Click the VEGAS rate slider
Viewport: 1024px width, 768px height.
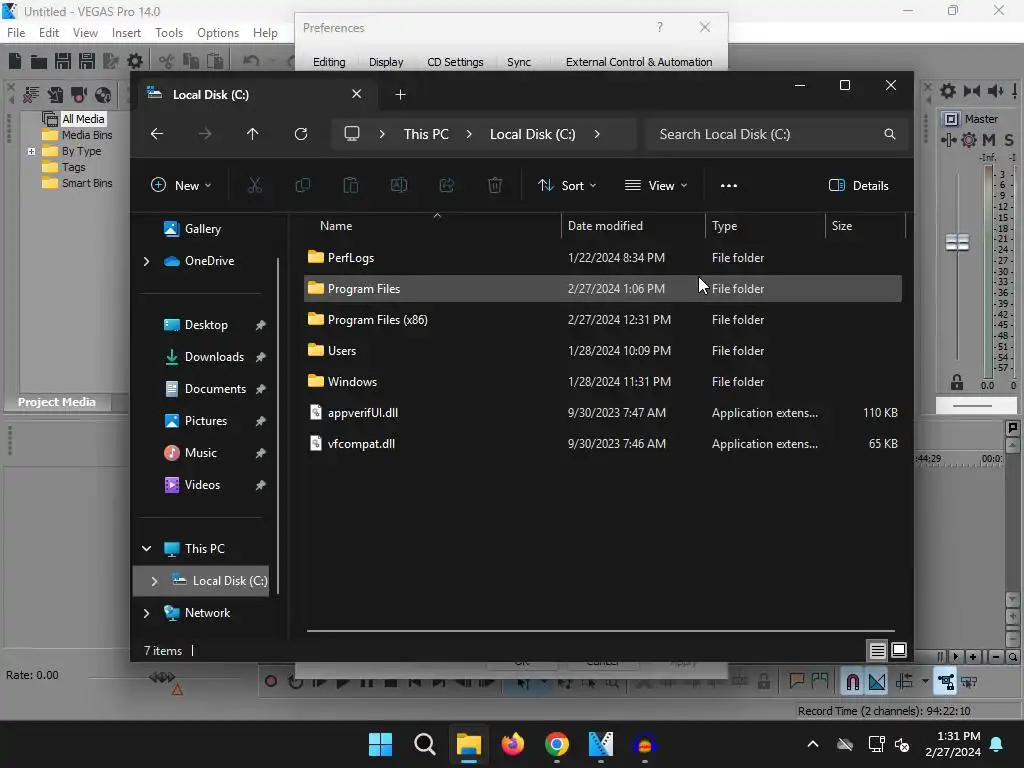[x=162, y=678]
